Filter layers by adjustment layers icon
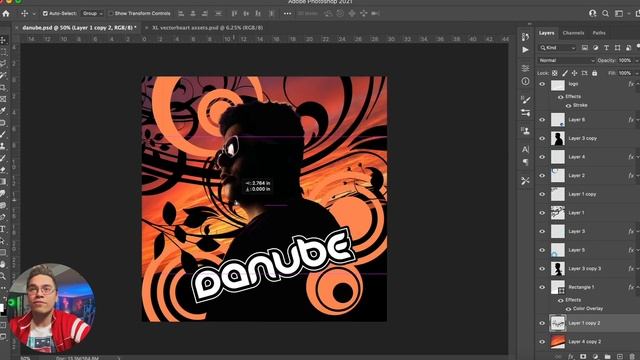 [596, 48]
